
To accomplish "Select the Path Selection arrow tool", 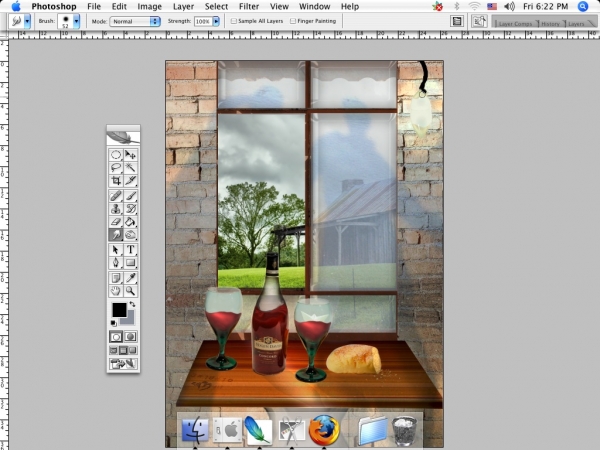I will [x=116, y=250].
